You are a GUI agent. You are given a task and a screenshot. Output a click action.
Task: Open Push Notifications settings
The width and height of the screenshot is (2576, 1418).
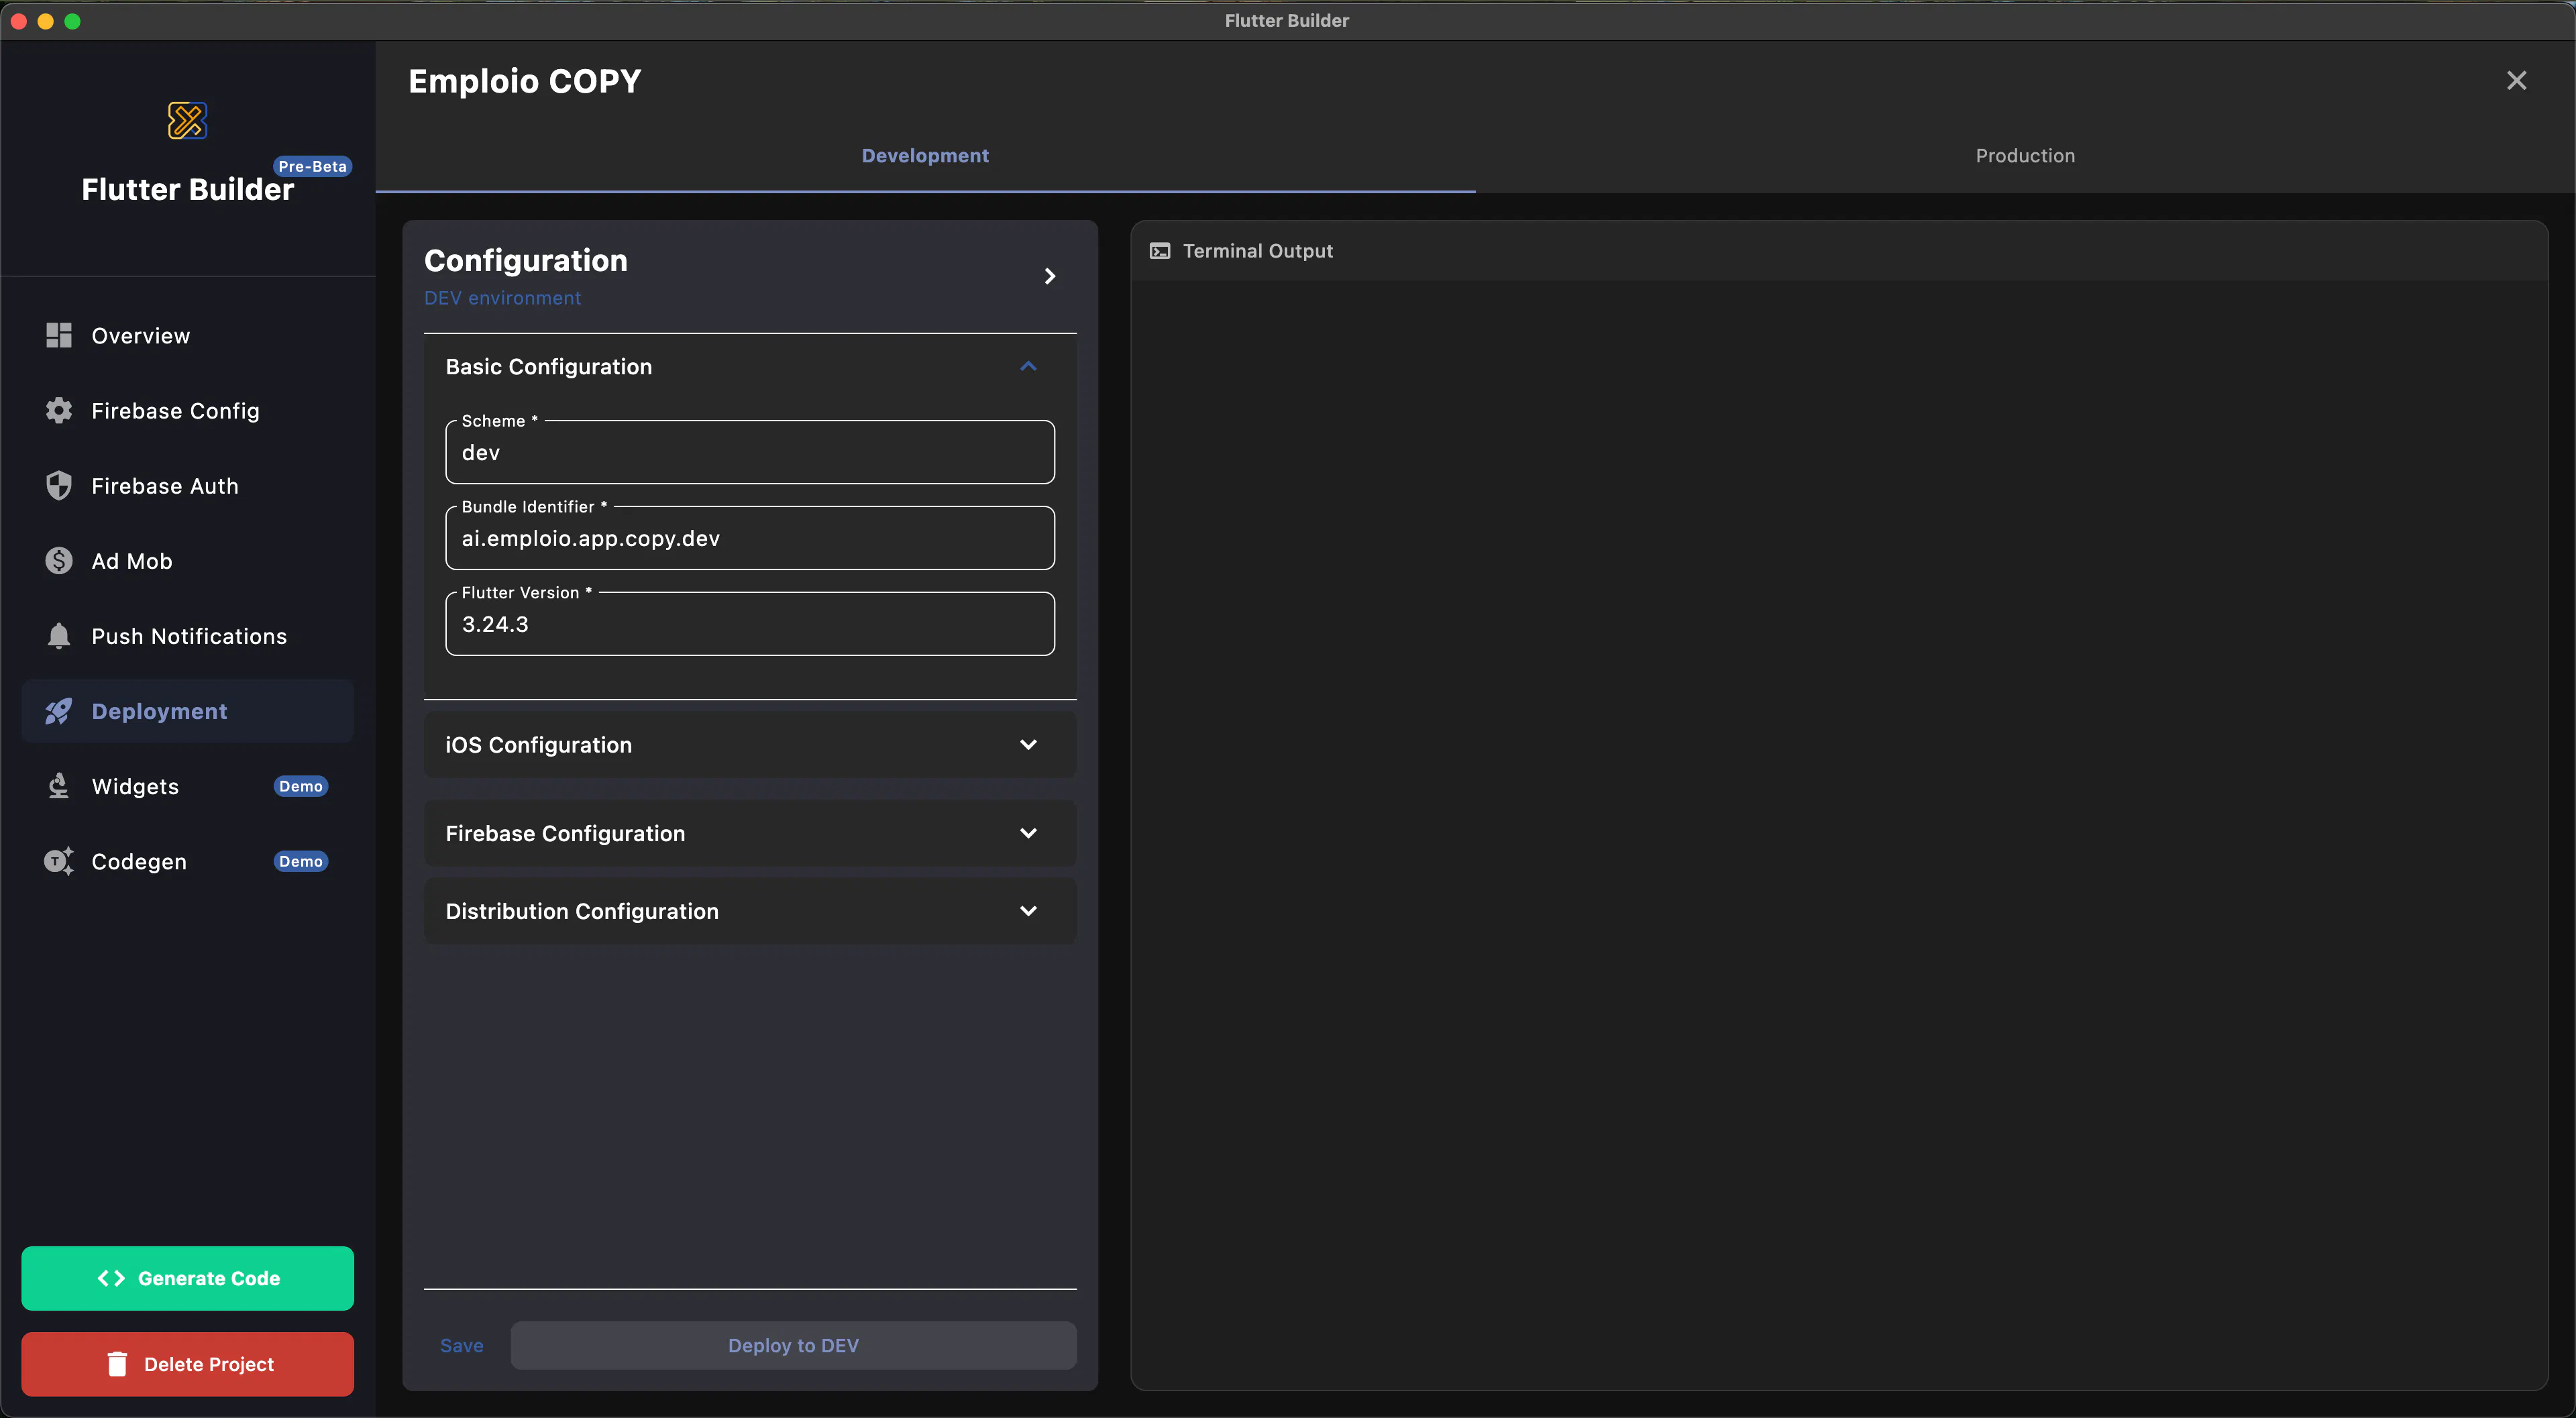pyautogui.click(x=187, y=636)
